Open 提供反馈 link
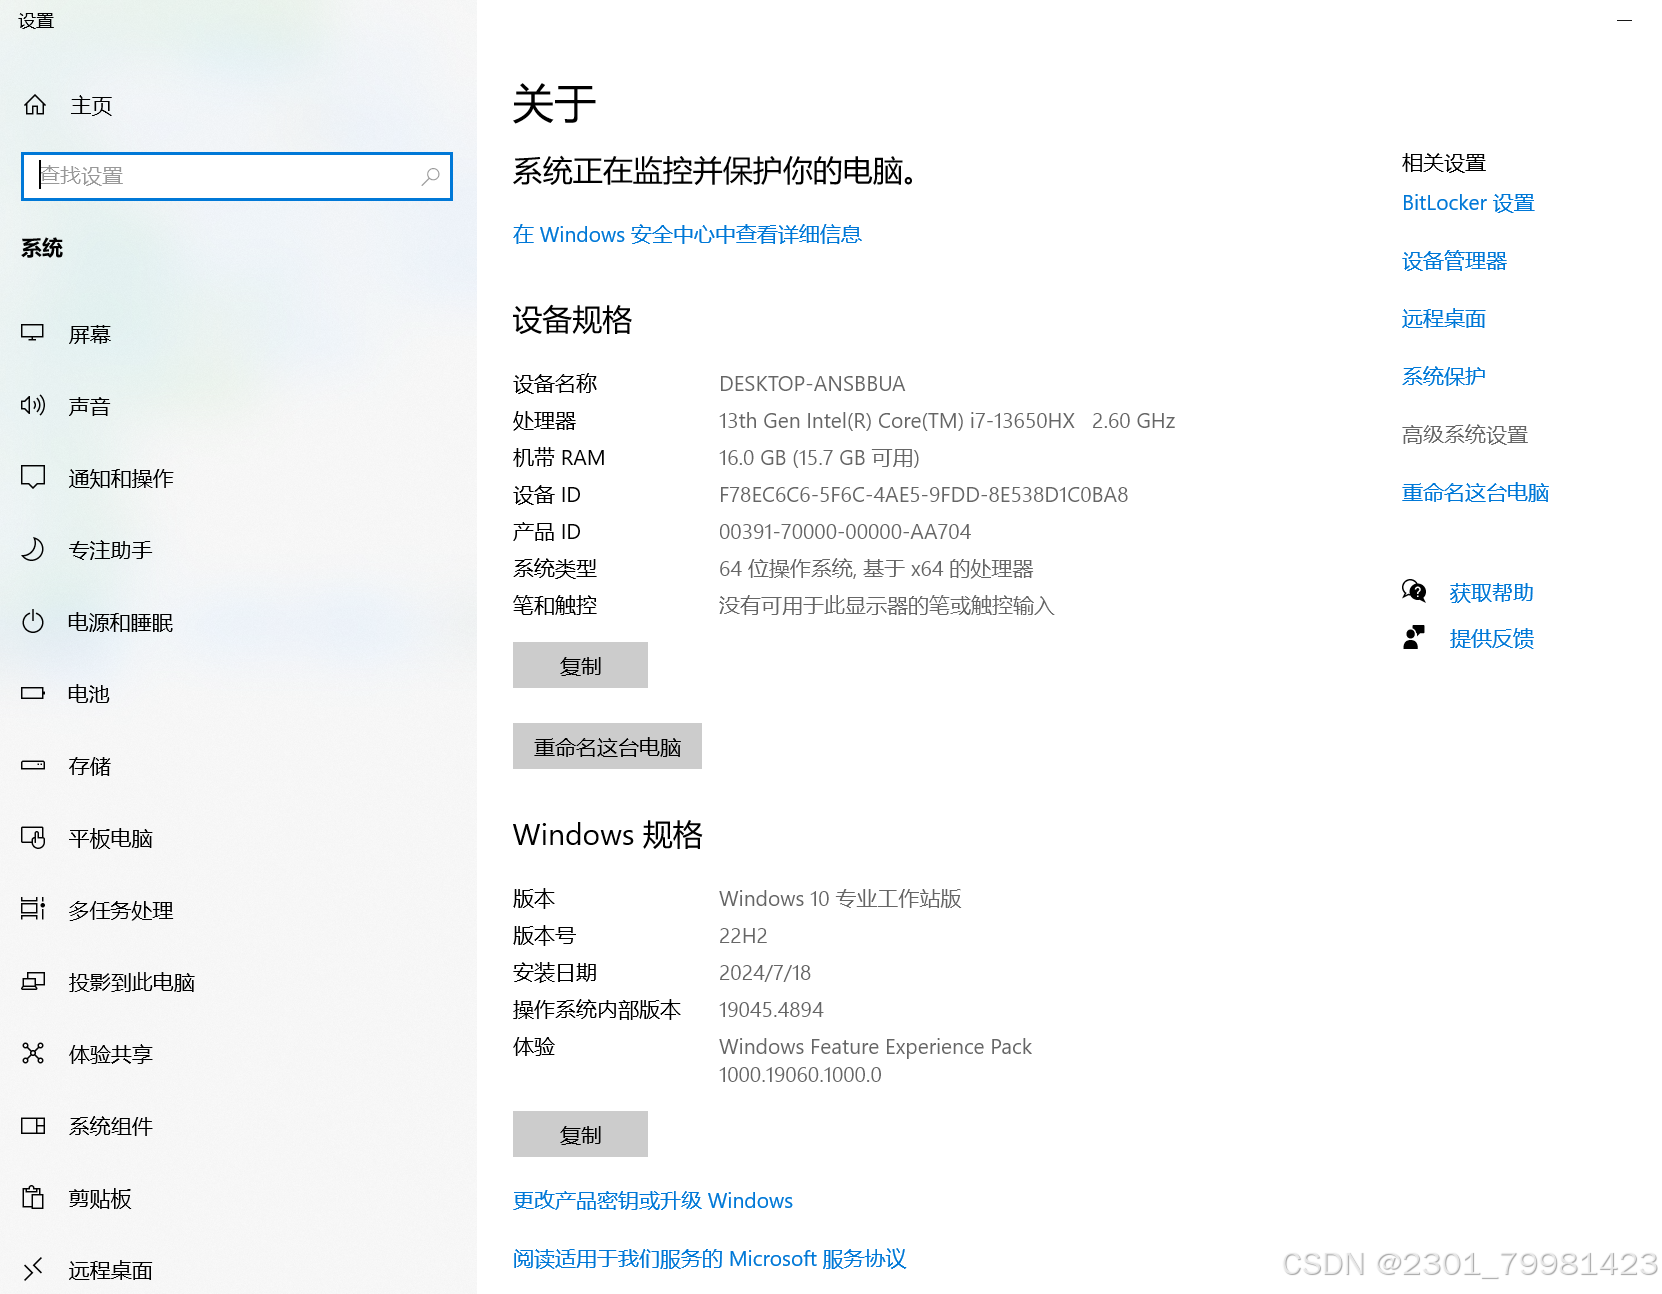This screenshot has height=1294, width=1662. [1491, 639]
